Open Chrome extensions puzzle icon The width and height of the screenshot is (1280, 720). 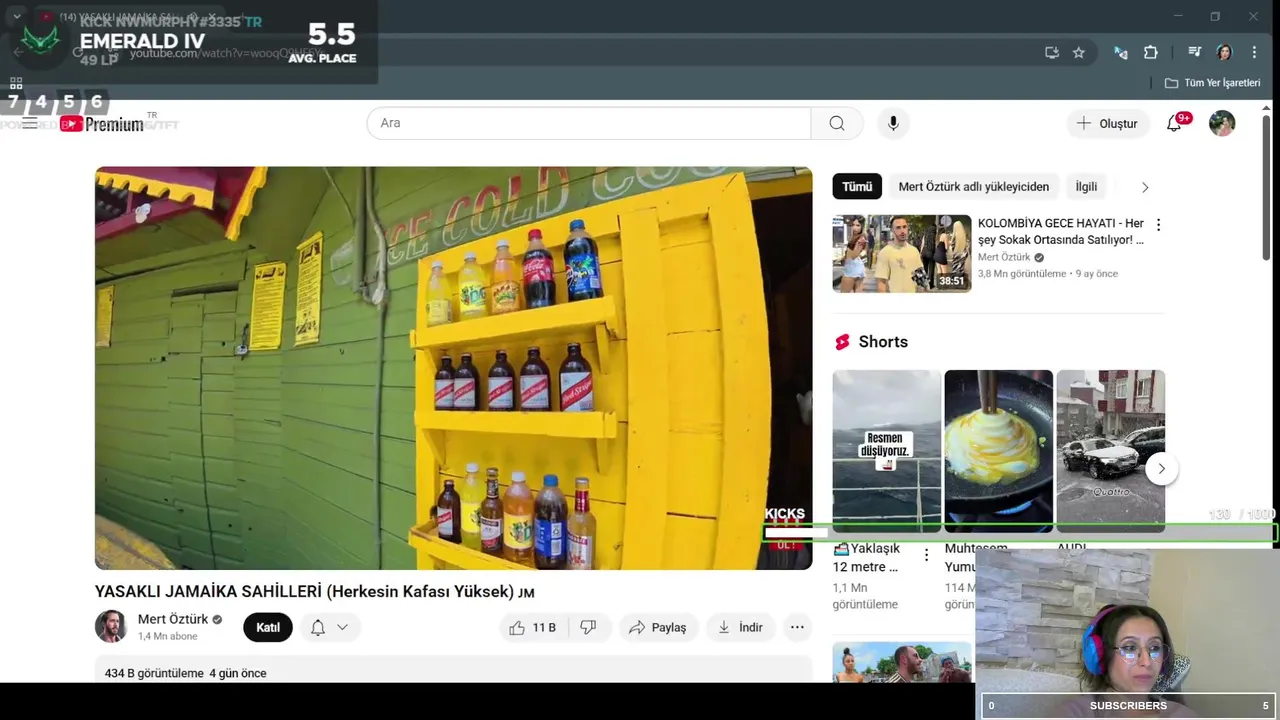(1150, 52)
